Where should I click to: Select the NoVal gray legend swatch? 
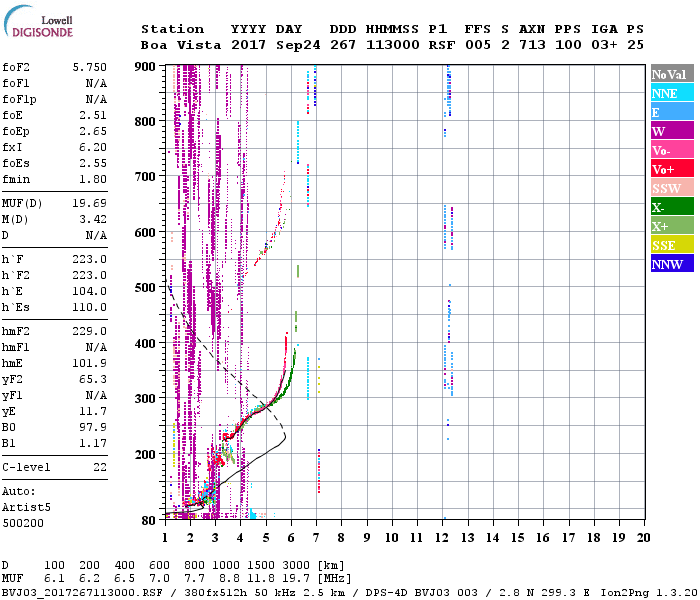click(x=668, y=74)
